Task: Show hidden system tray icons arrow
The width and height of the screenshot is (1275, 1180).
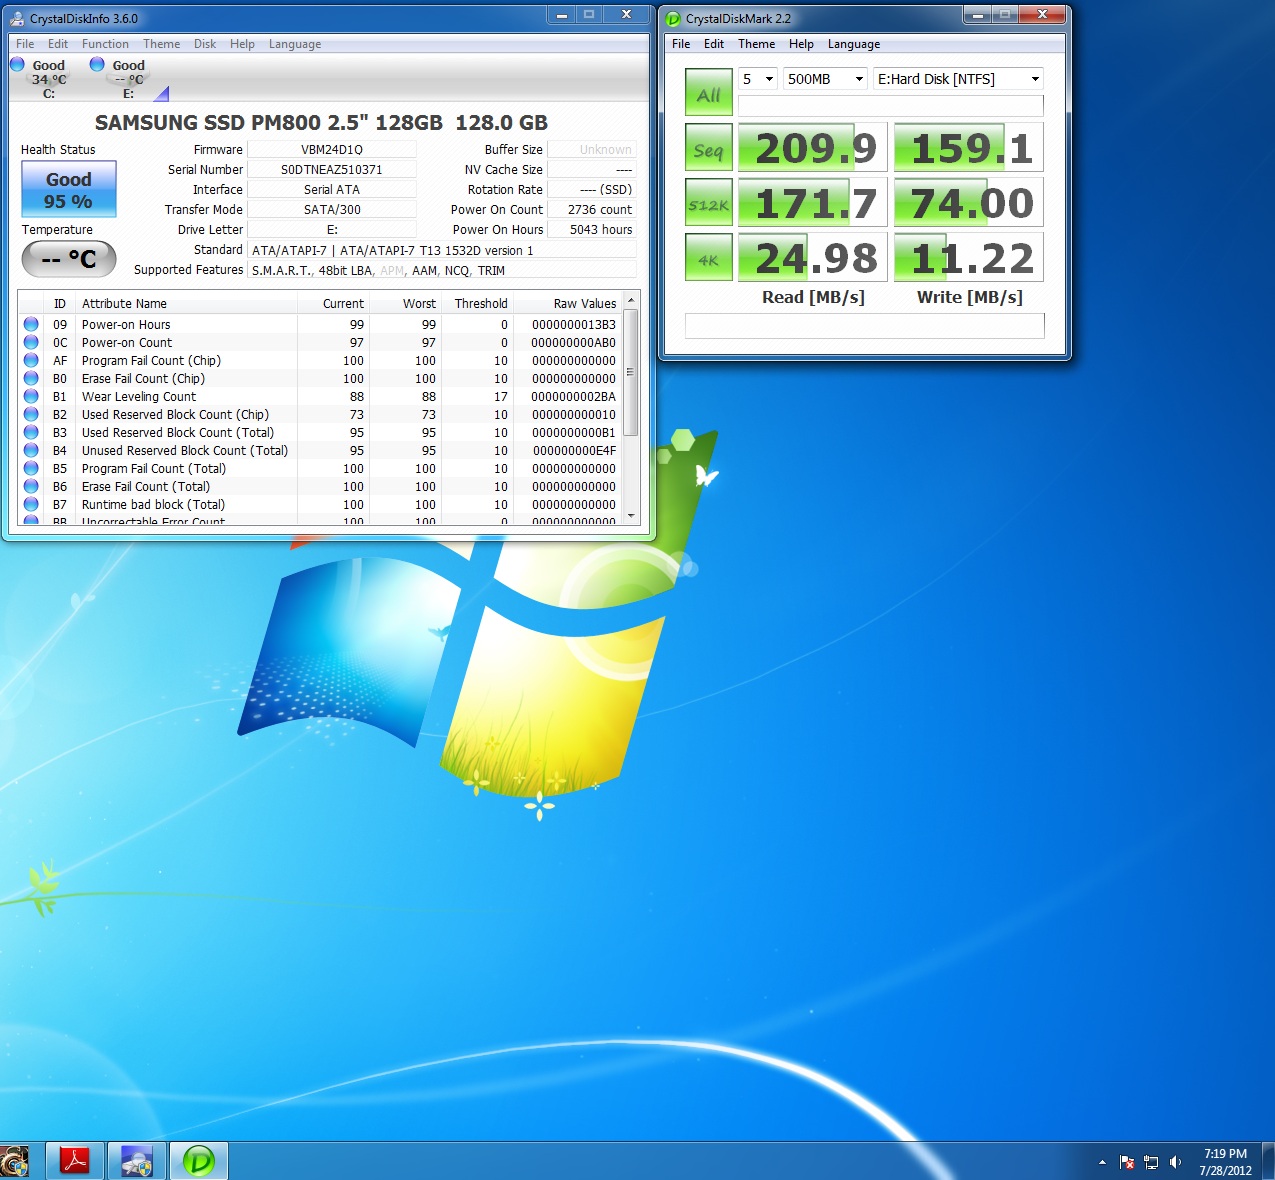Action: 1102,1162
